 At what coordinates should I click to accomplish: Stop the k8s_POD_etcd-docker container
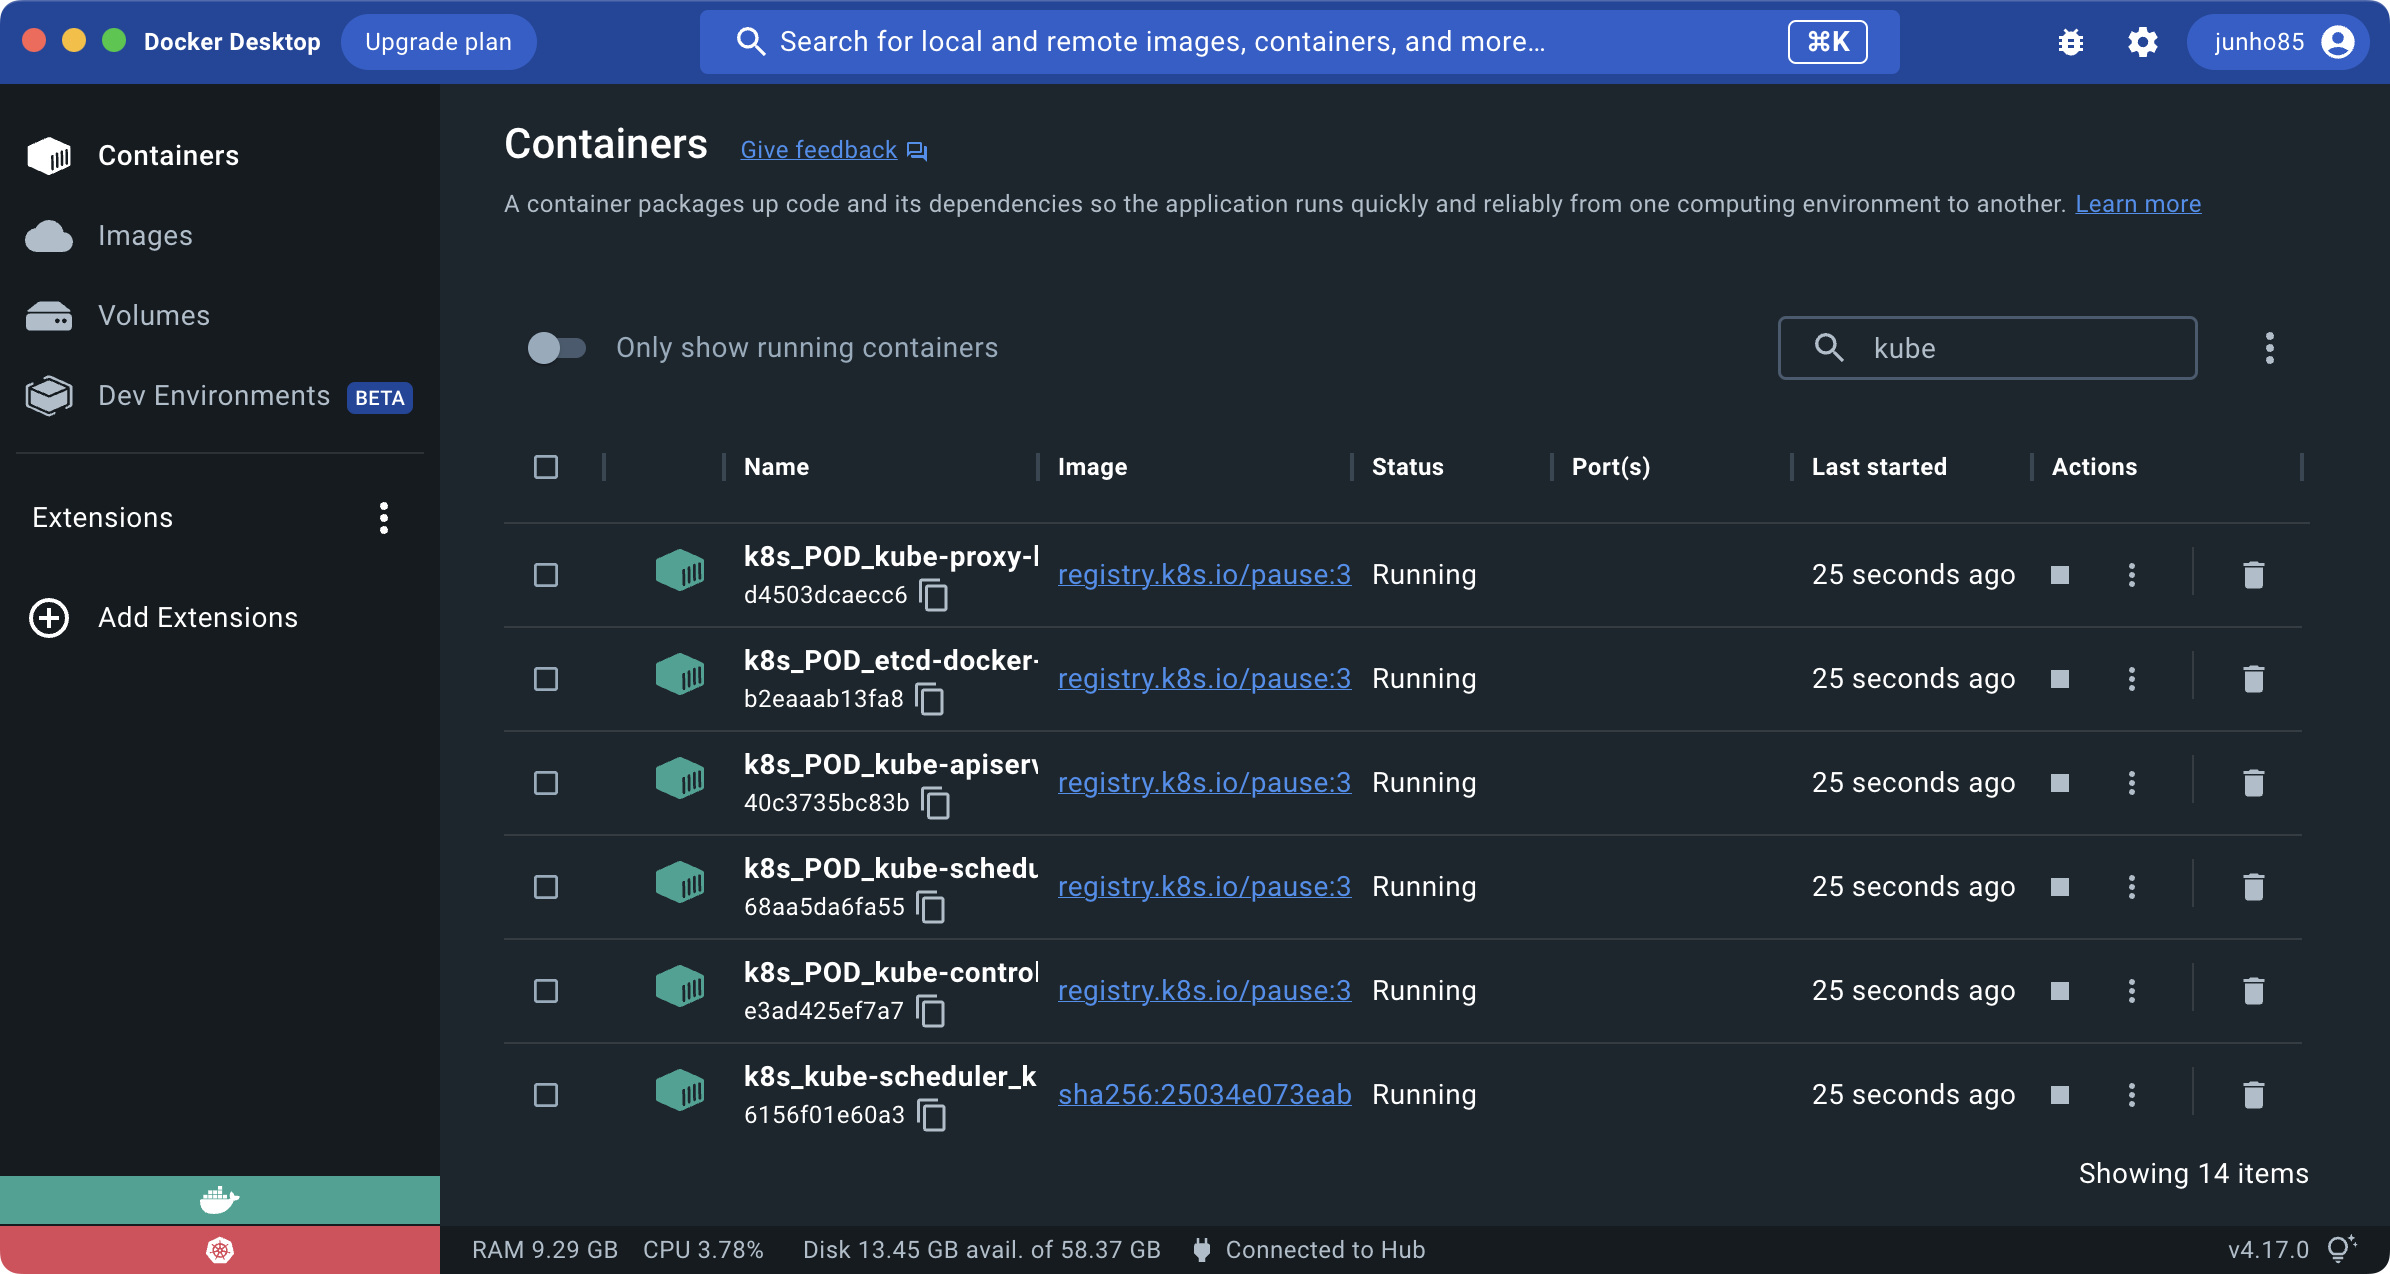(x=2059, y=679)
